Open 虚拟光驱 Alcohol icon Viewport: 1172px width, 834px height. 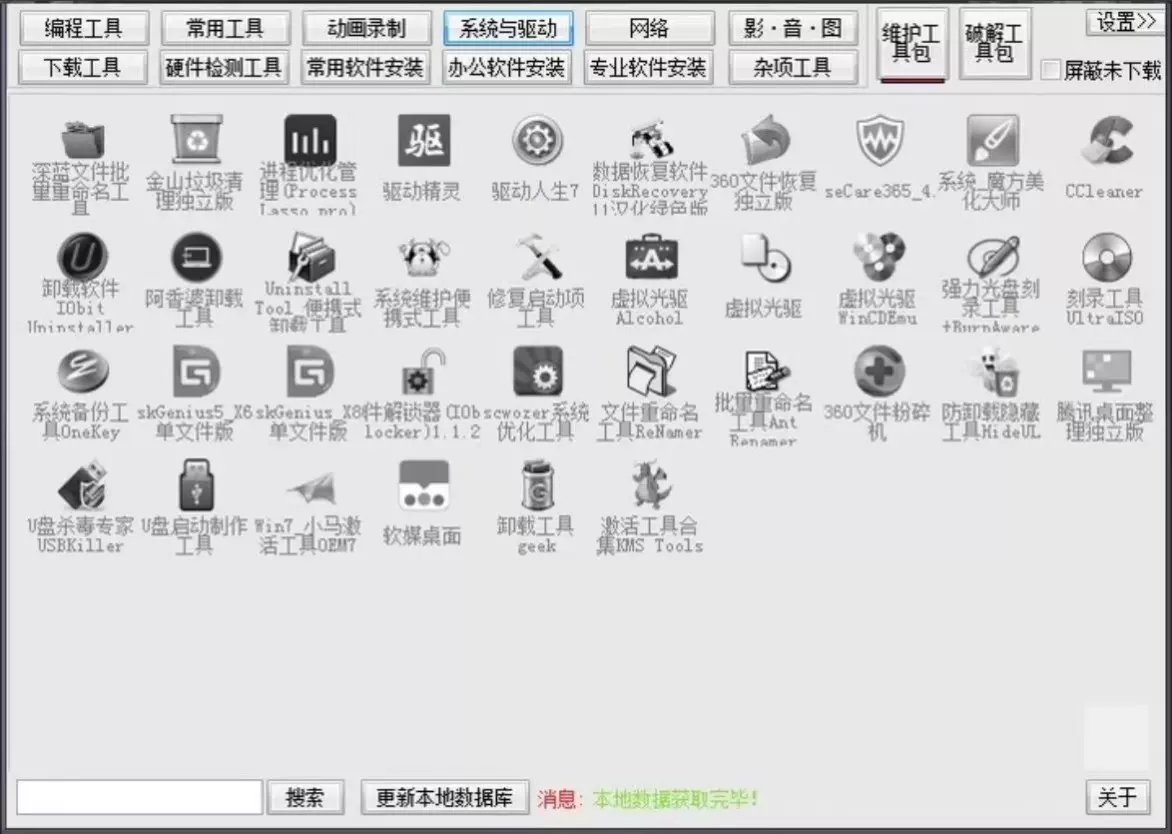click(650, 260)
